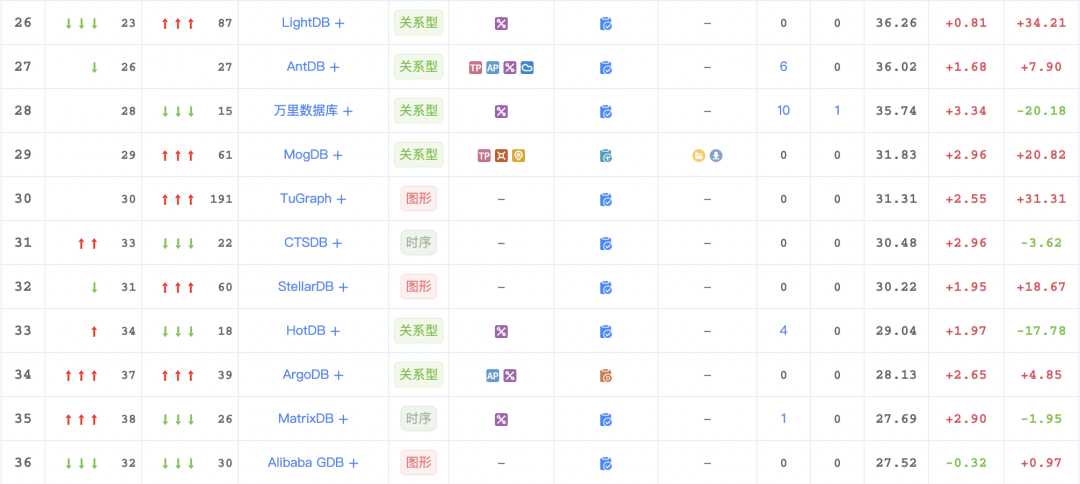Click the clipboard check icon in Alibaba GDB row
The height and width of the screenshot is (484, 1080).
606,464
